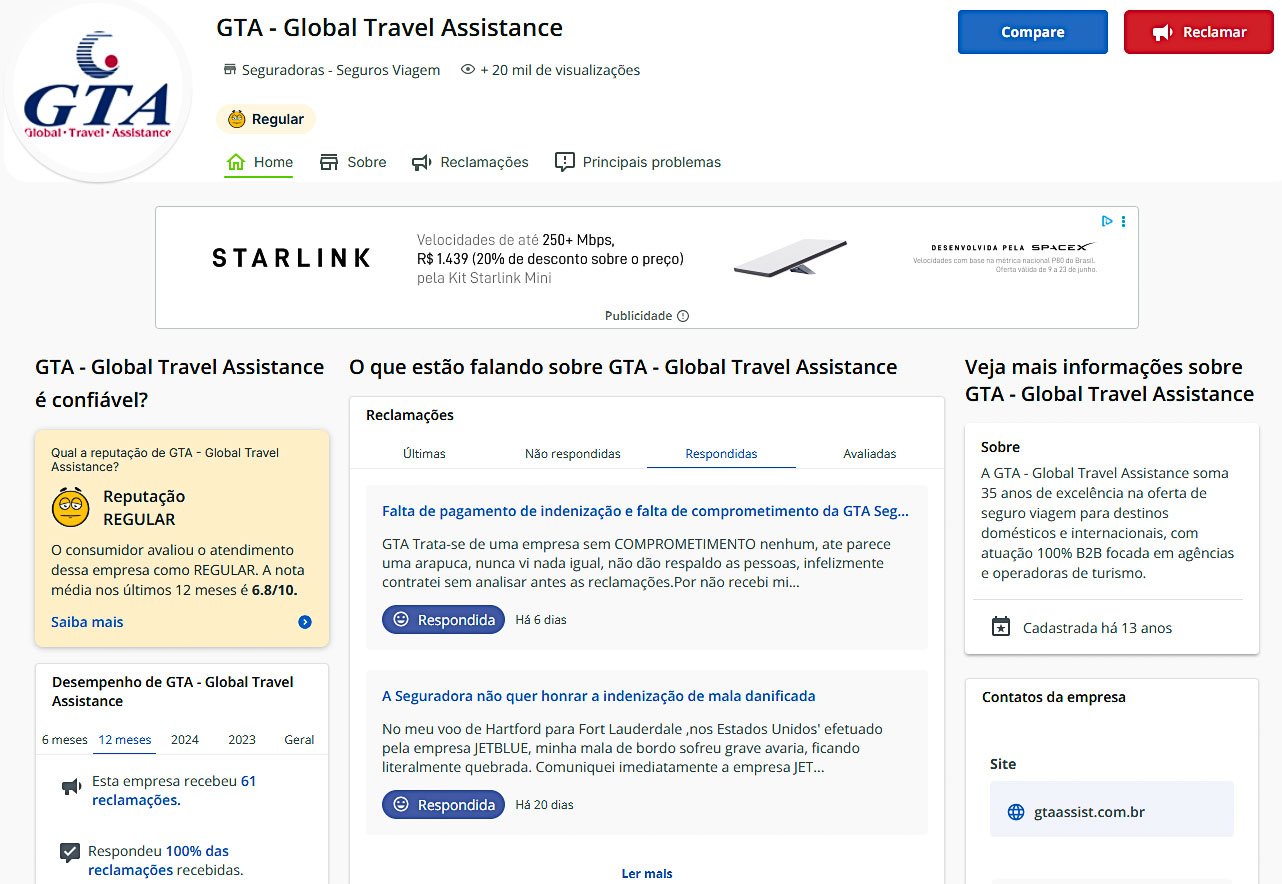Image resolution: width=1282 pixels, height=884 pixels.
Task: Switch to the Não respondidas tab
Action: tap(573, 454)
